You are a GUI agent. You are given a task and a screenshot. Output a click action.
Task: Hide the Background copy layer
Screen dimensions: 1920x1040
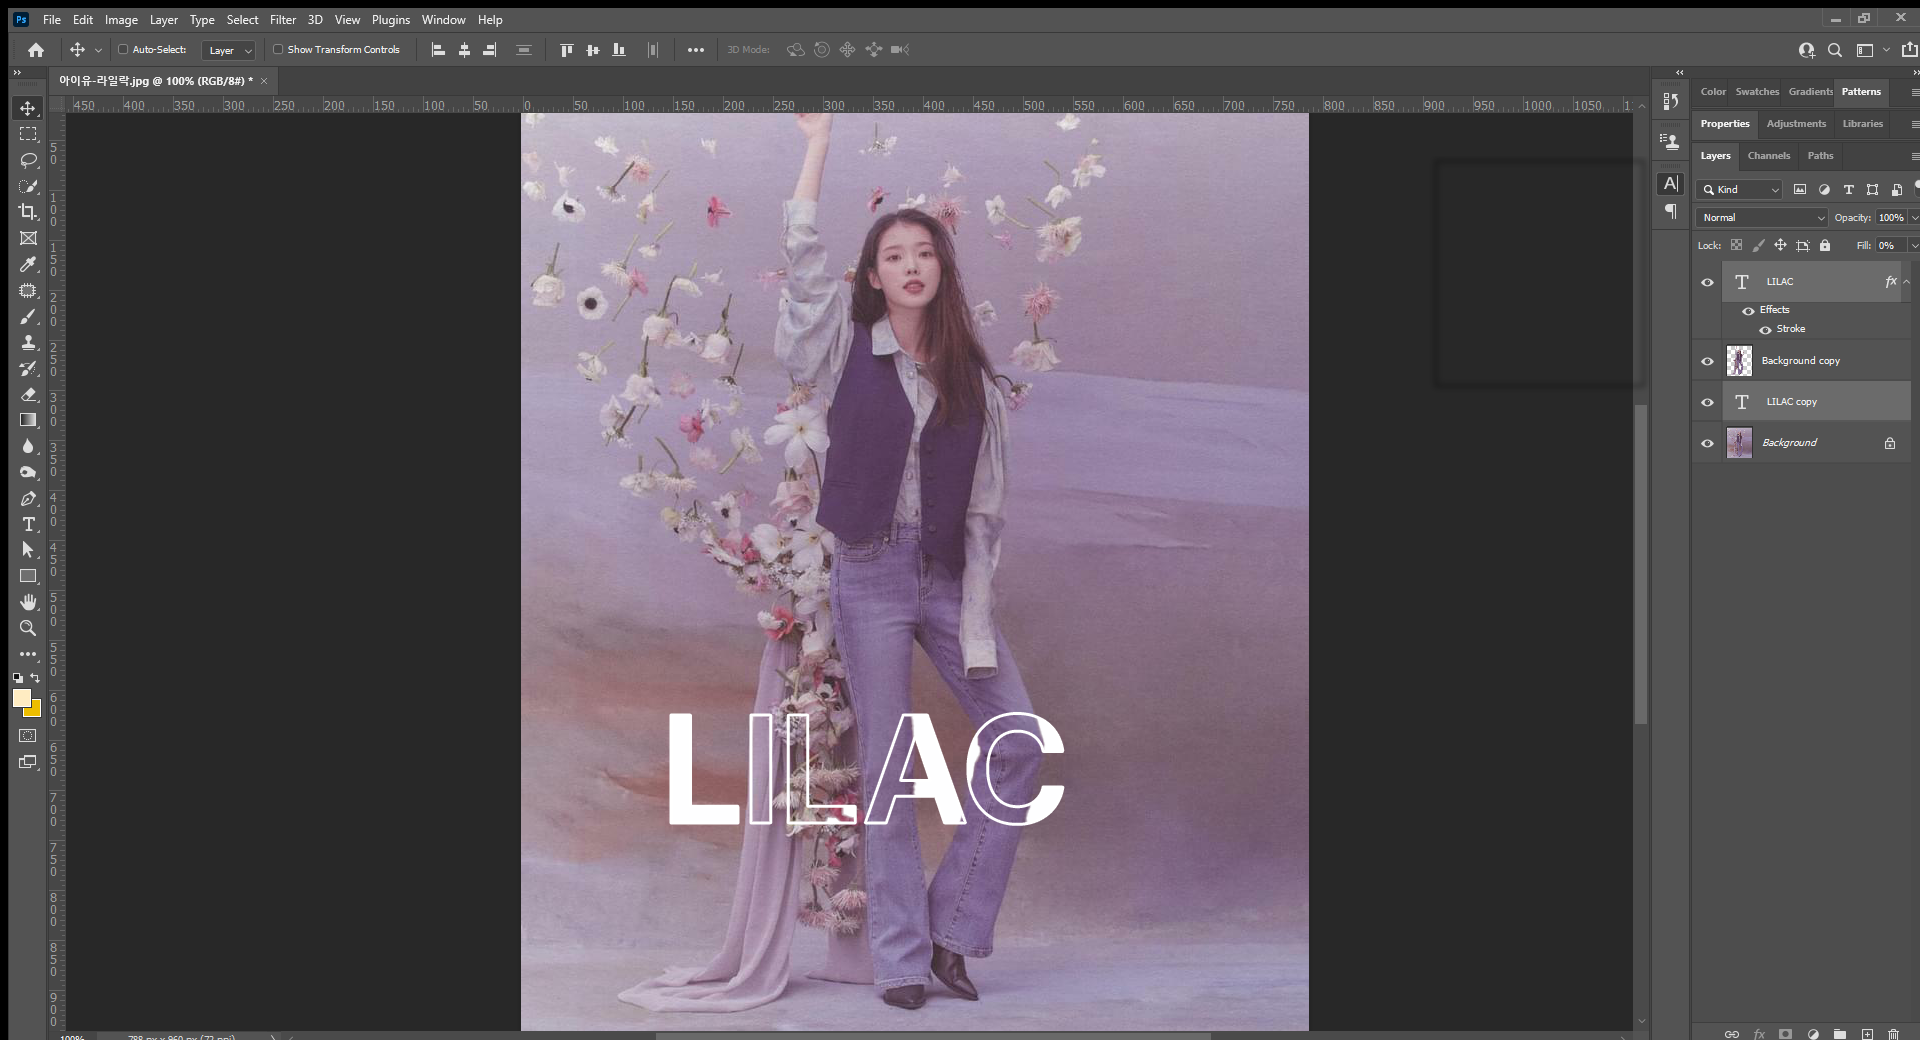(x=1707, y=361)
